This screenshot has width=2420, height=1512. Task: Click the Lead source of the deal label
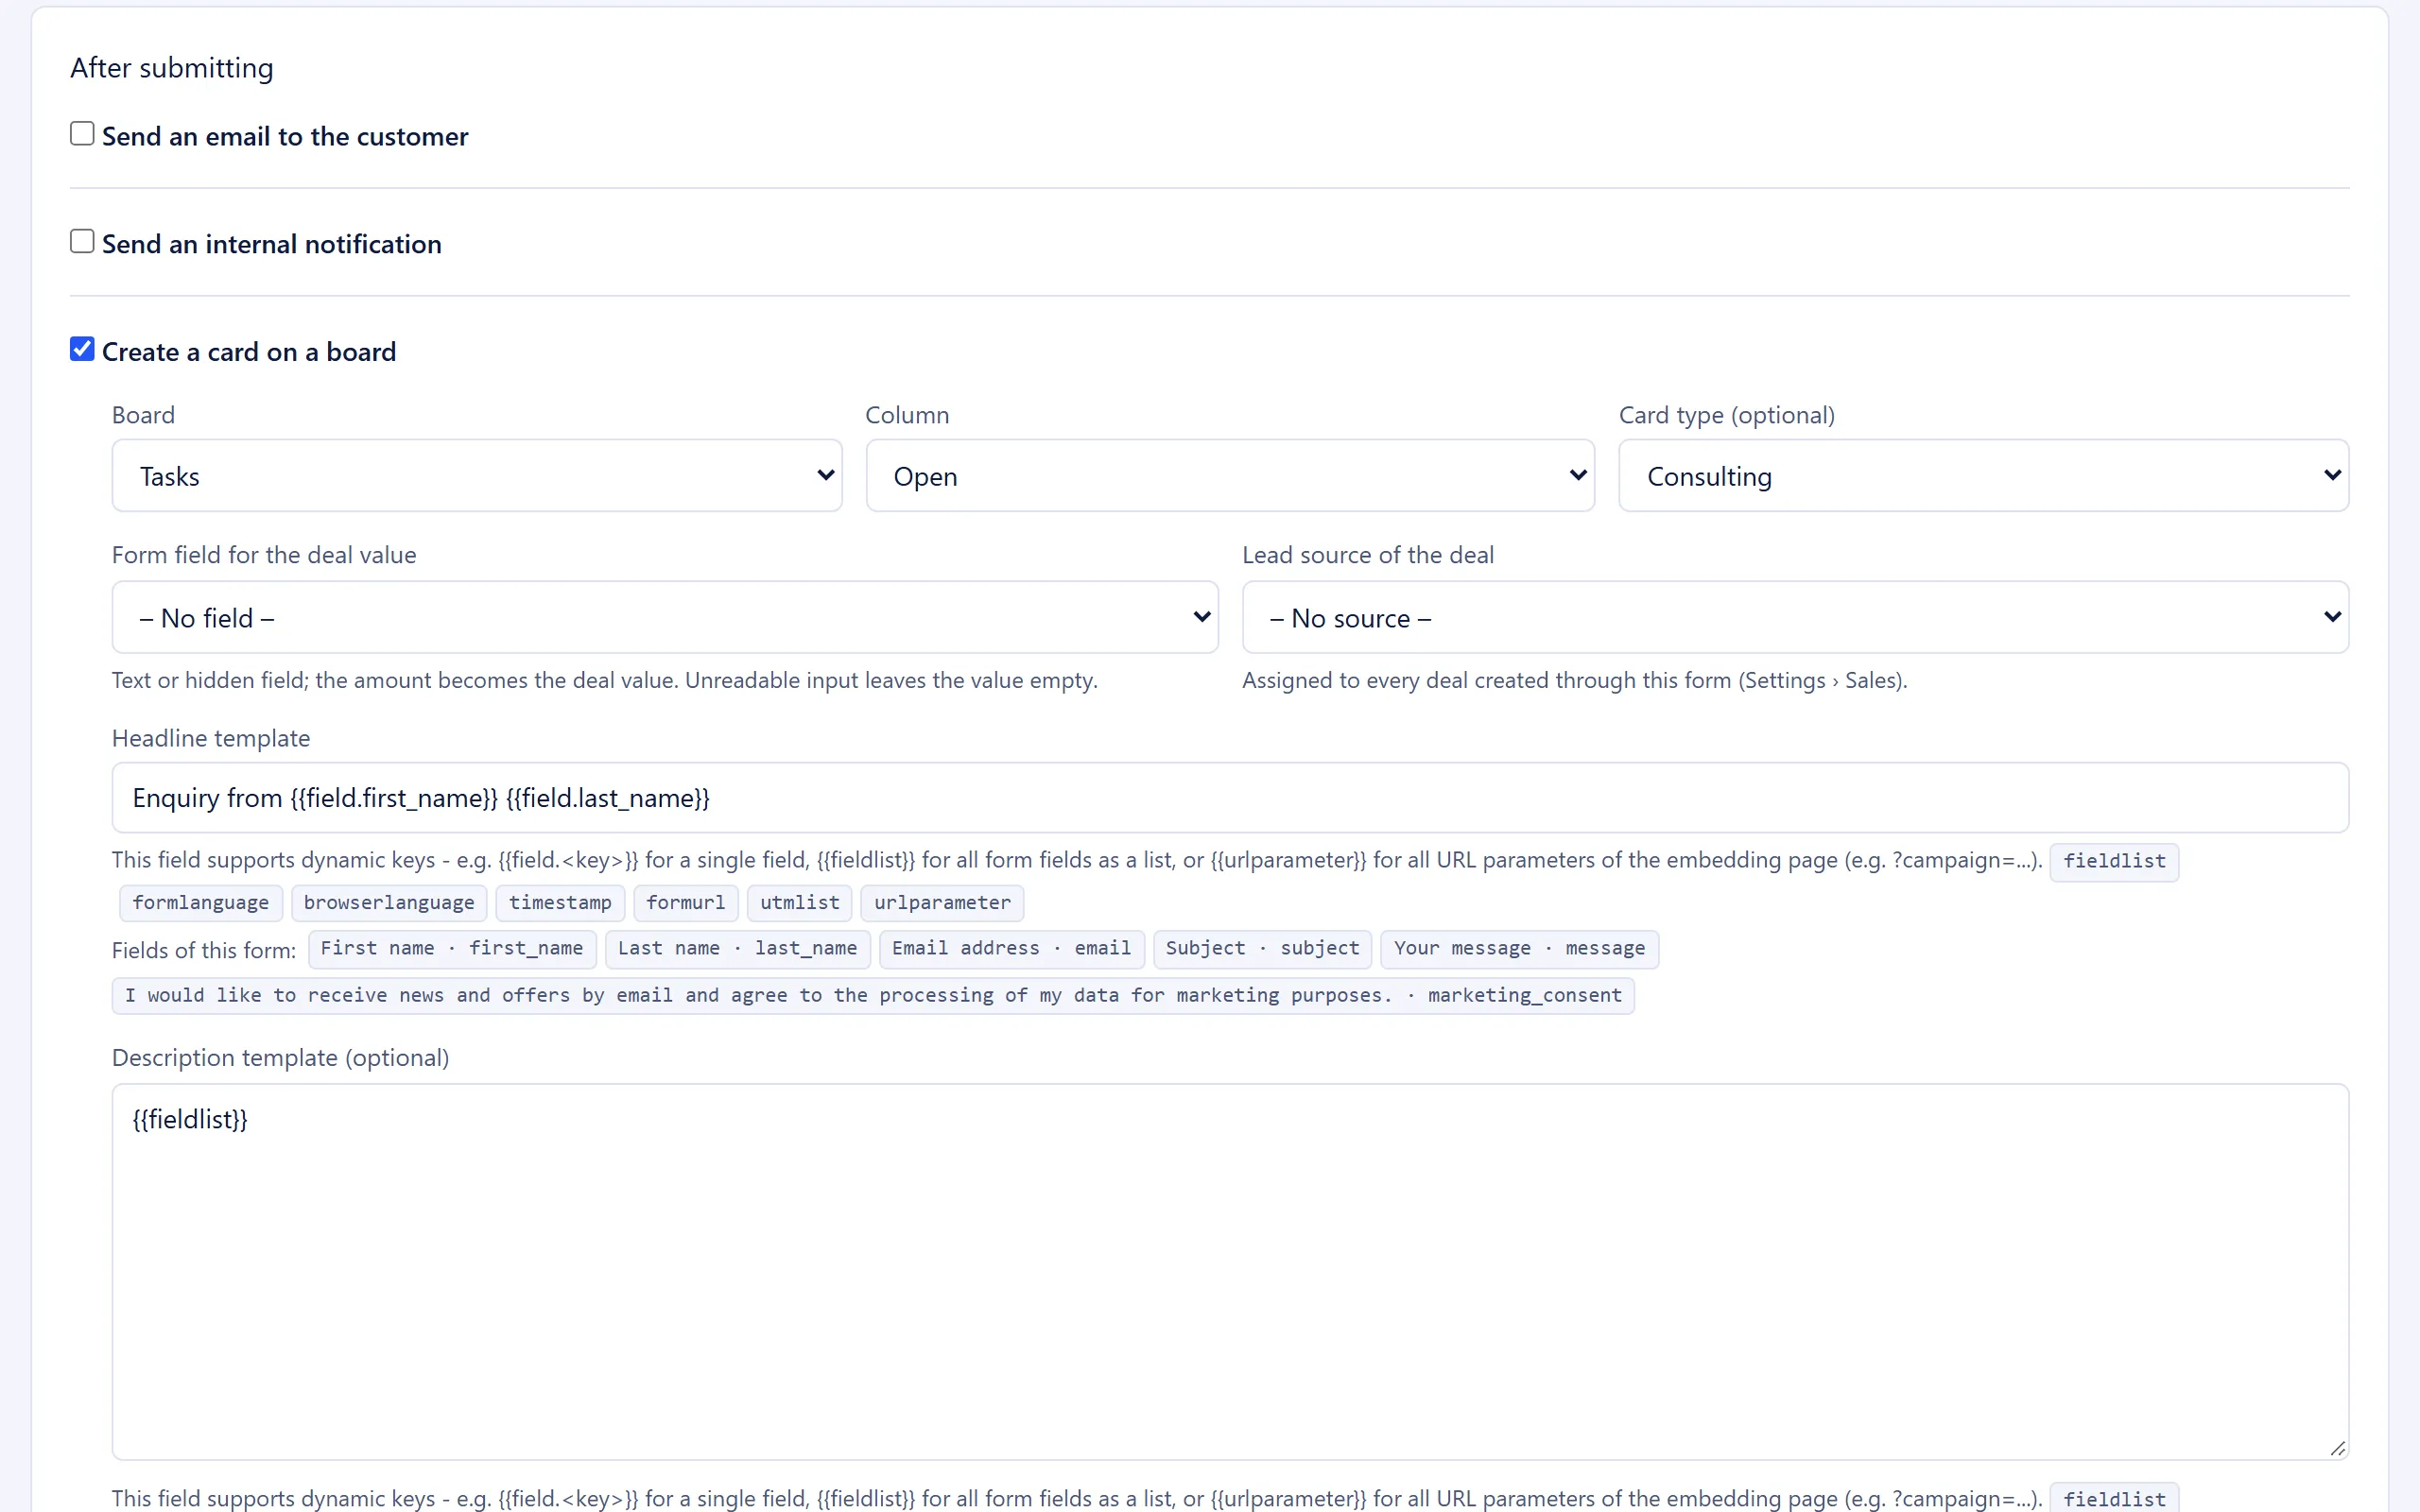pyautogui.click(x=1368, y=555)
